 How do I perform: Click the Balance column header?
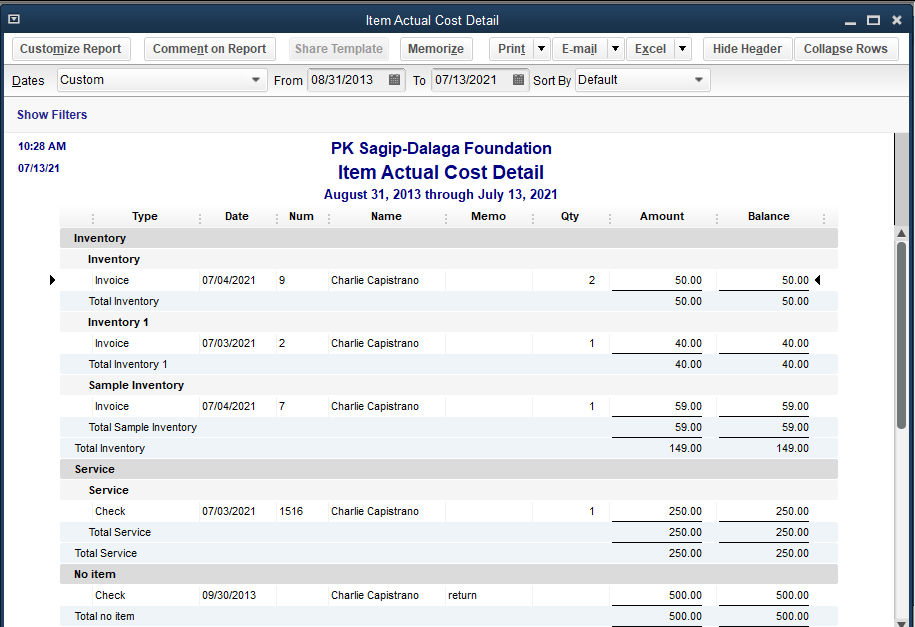769,217
